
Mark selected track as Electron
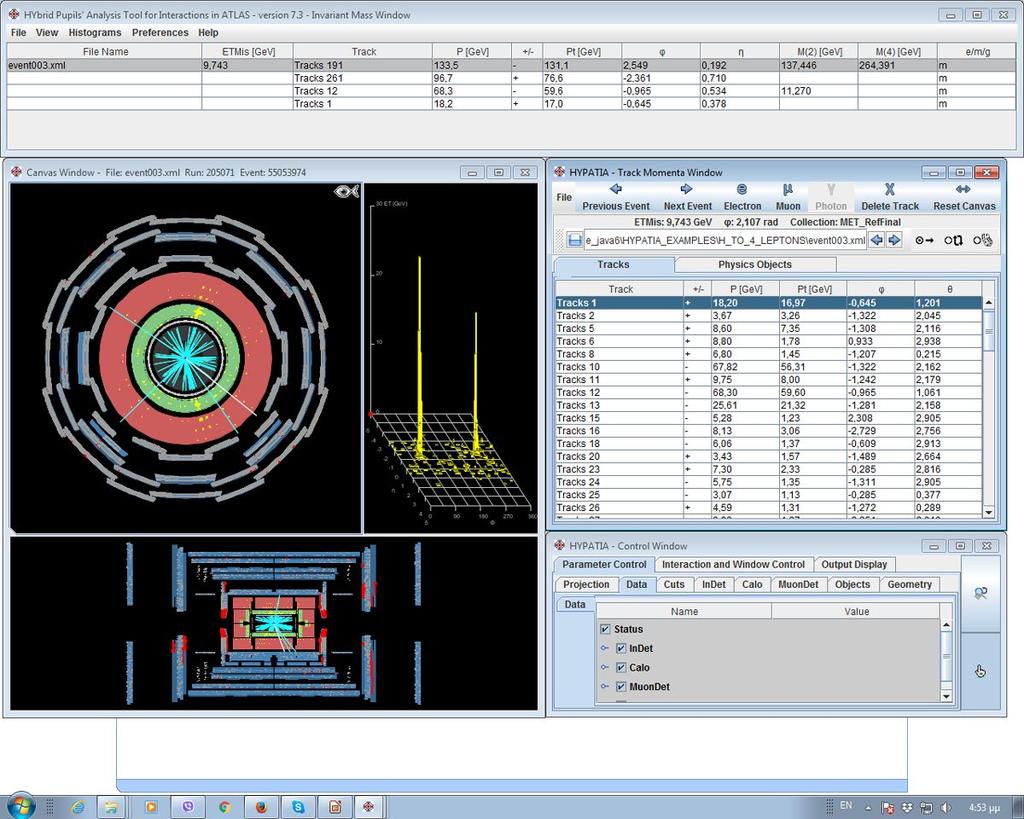(x=742, y=197)
